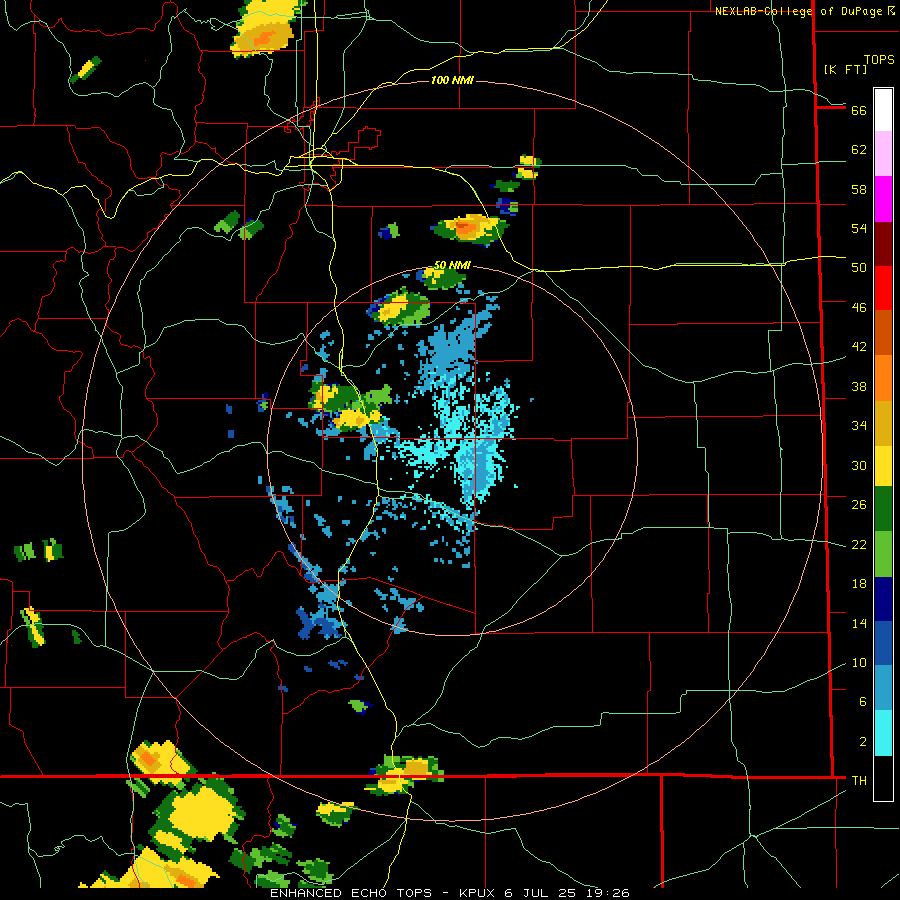
Task: Select the 38 value on the legend
Action: point(859,387)
